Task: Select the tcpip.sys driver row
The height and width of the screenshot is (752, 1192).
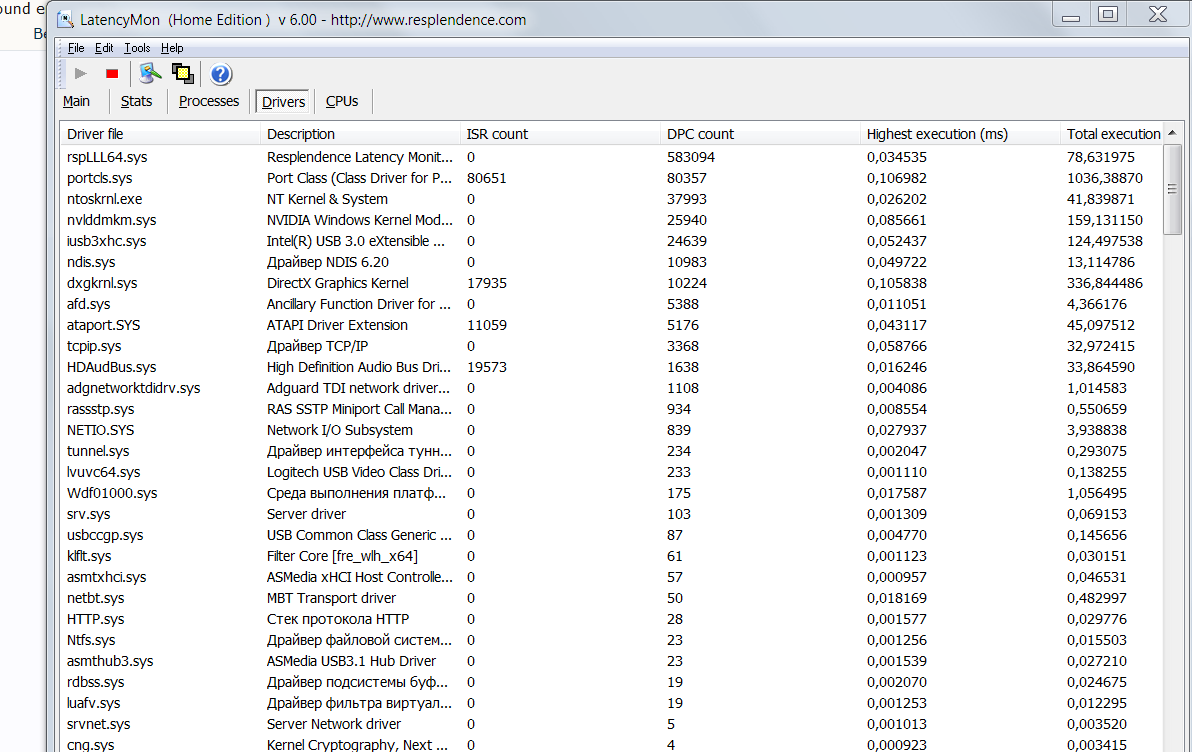Action: [x=612, y=346]
